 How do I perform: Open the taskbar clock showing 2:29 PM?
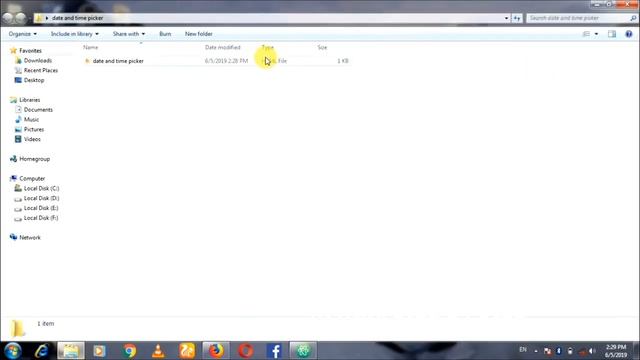pyautogui.click(x=616, y=351)
